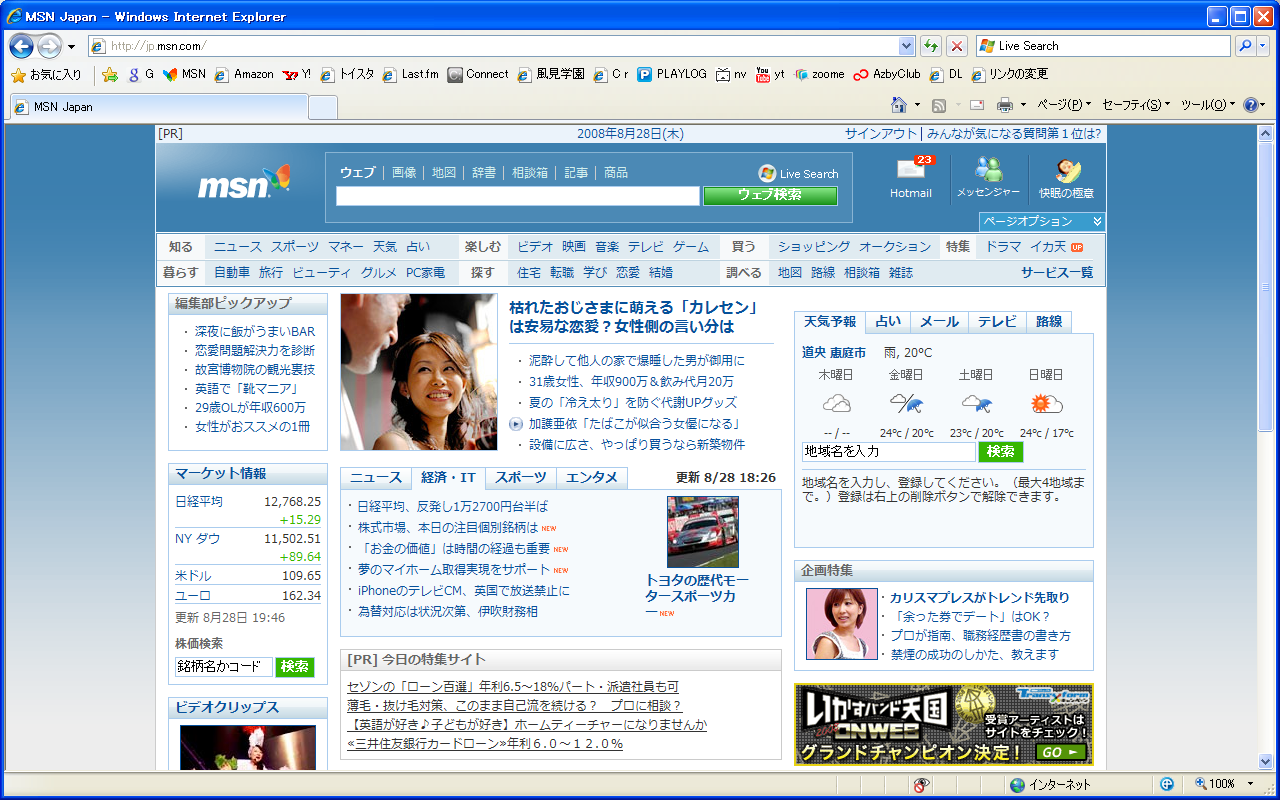The image size is (1280, 800).
Task: Open the Home button dropdown arrow
Action: tap(916, 105)
